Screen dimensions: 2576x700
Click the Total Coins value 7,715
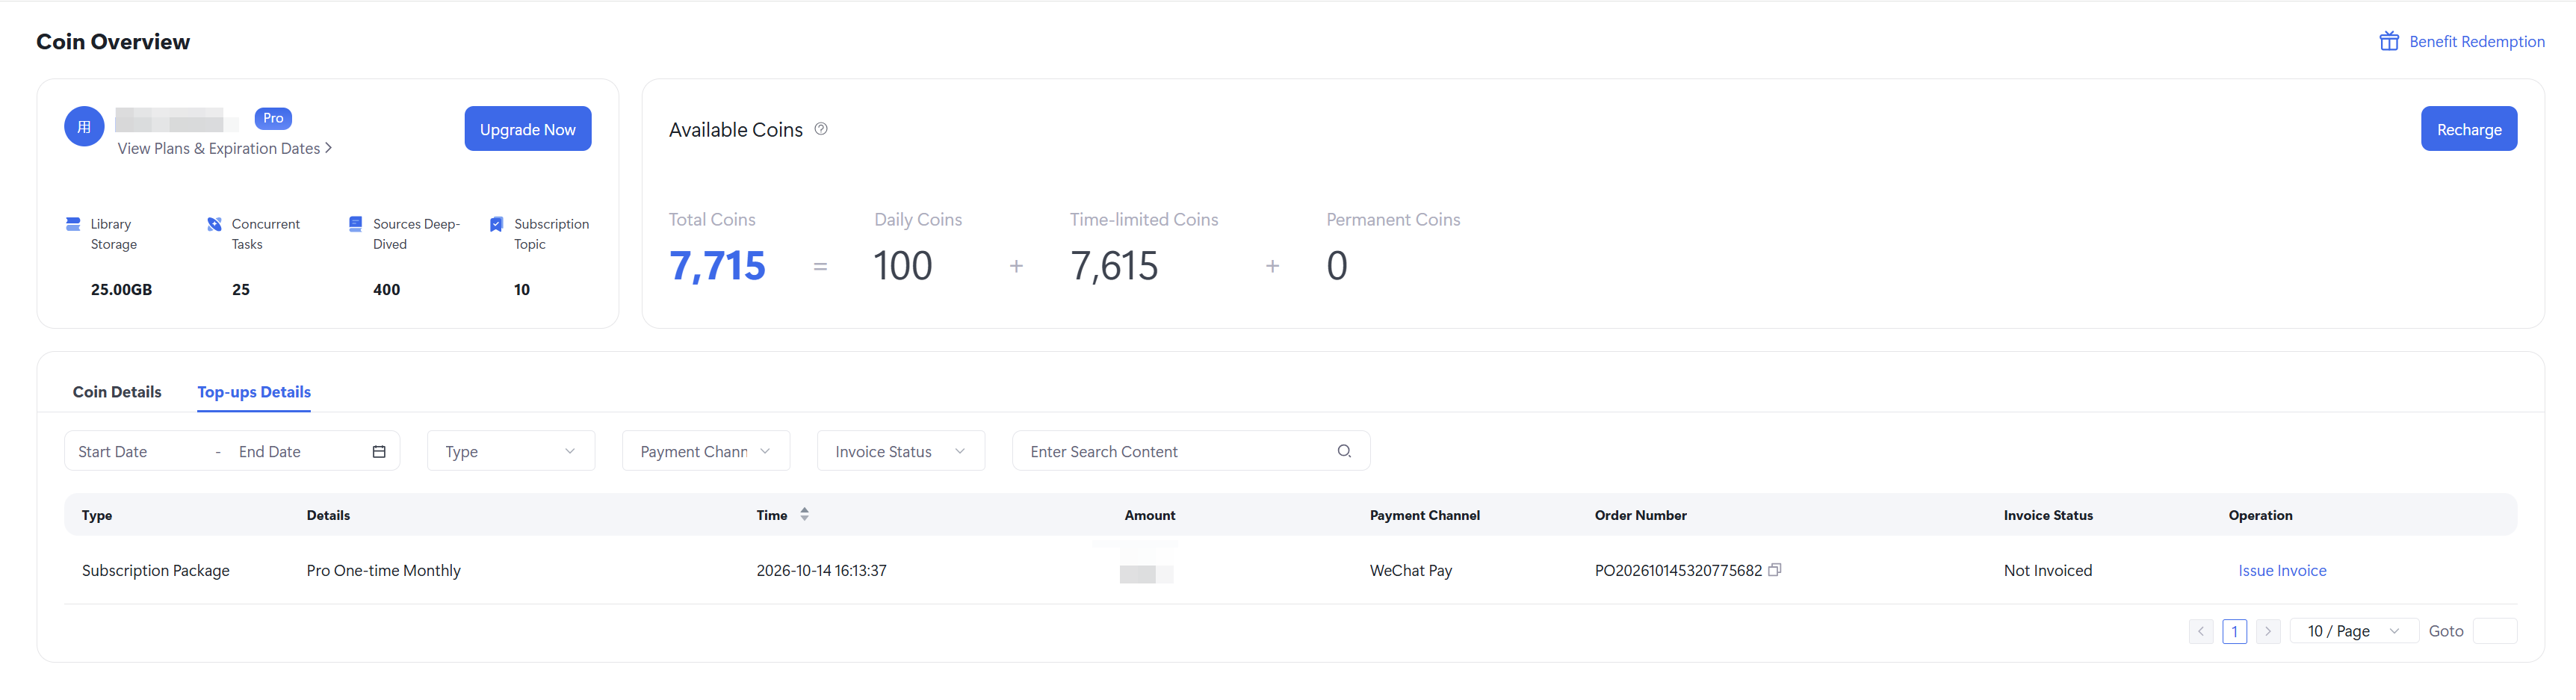[717, 266]
